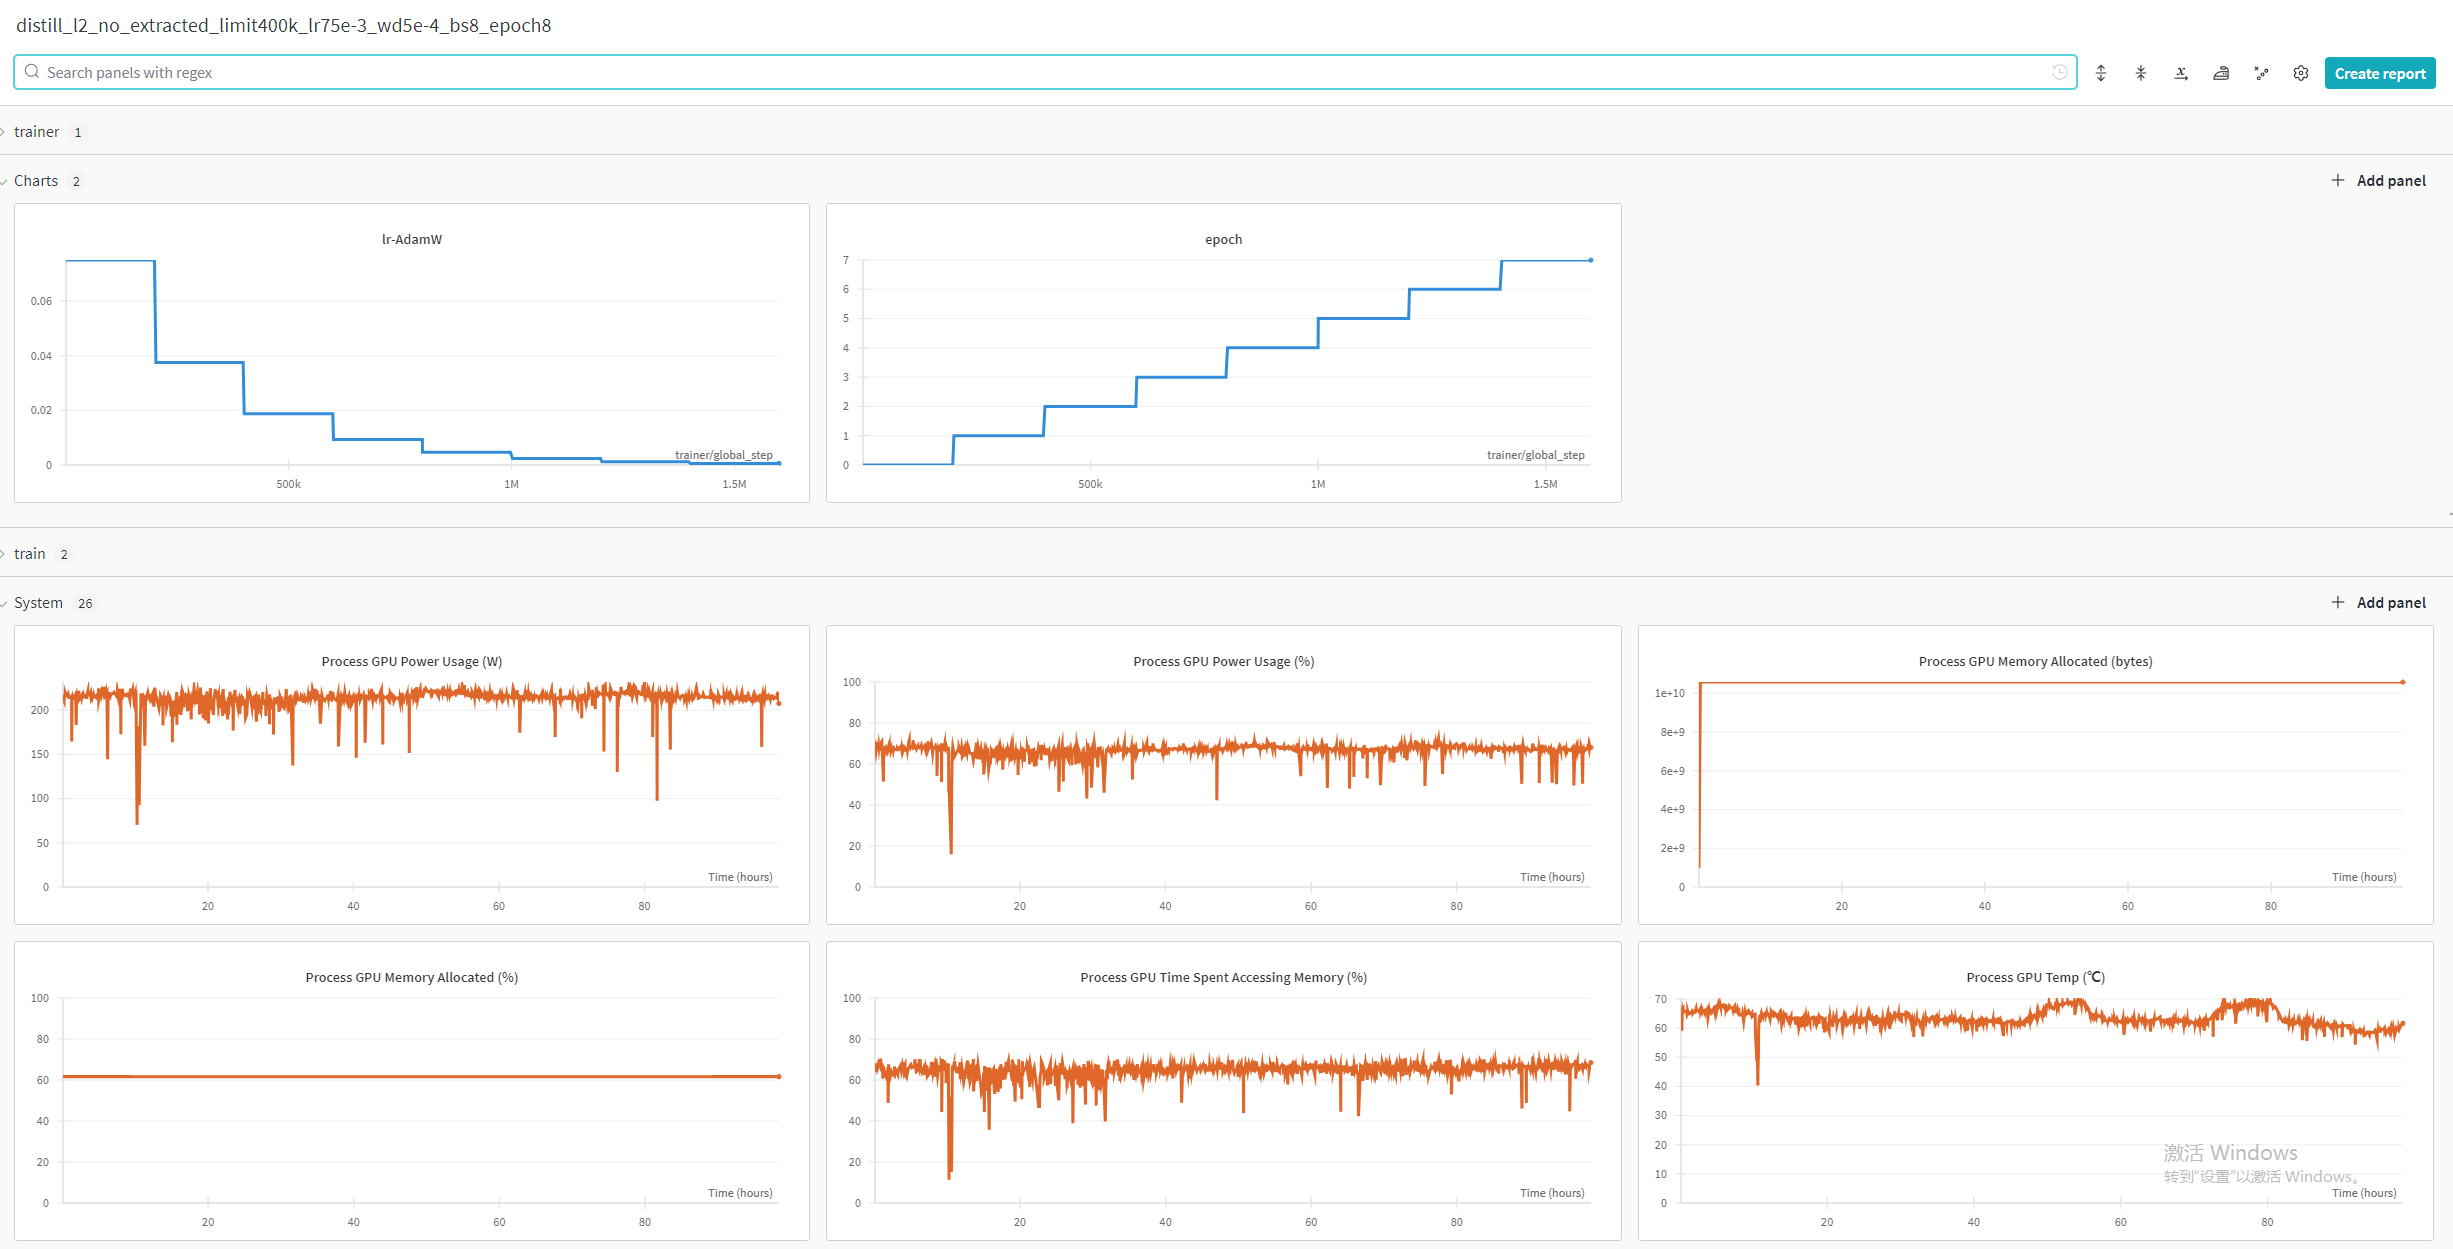Viewport: 2453px width, 1249px height.
Task: Select Process GPU Memory Allocated (bytes) chart
Action: (2036, 775)
